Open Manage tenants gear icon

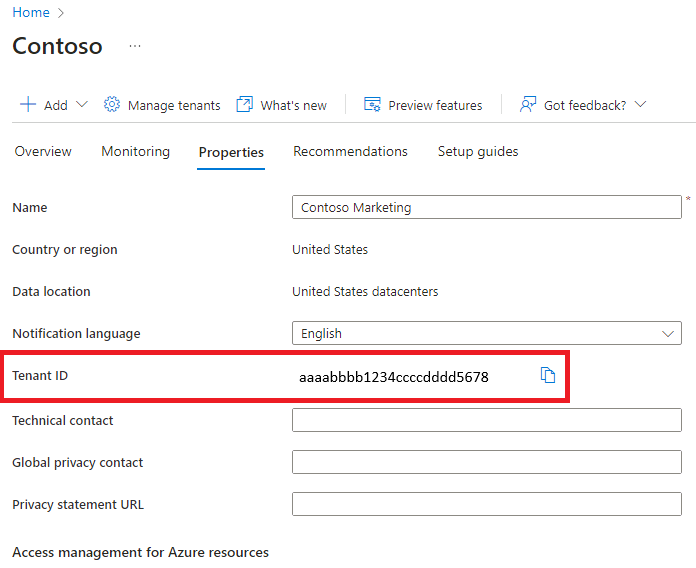pyautogui.click(x=112, y=105)
